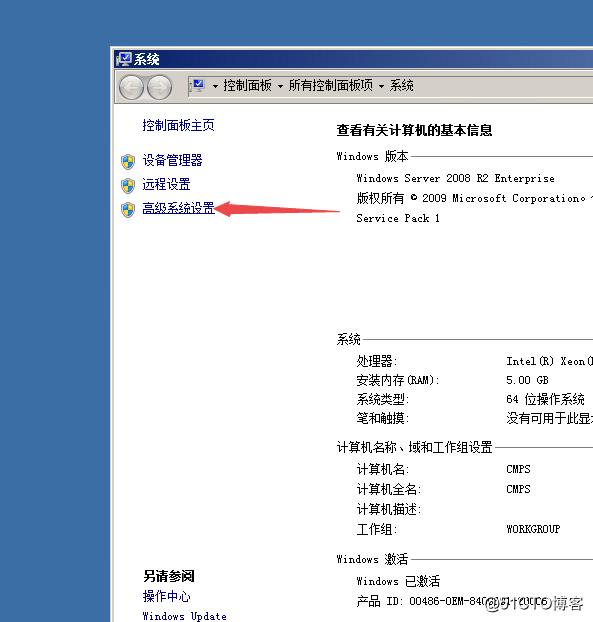Click the 5.00 GB RAM value
Screen dimensions: 593x622
527,380
